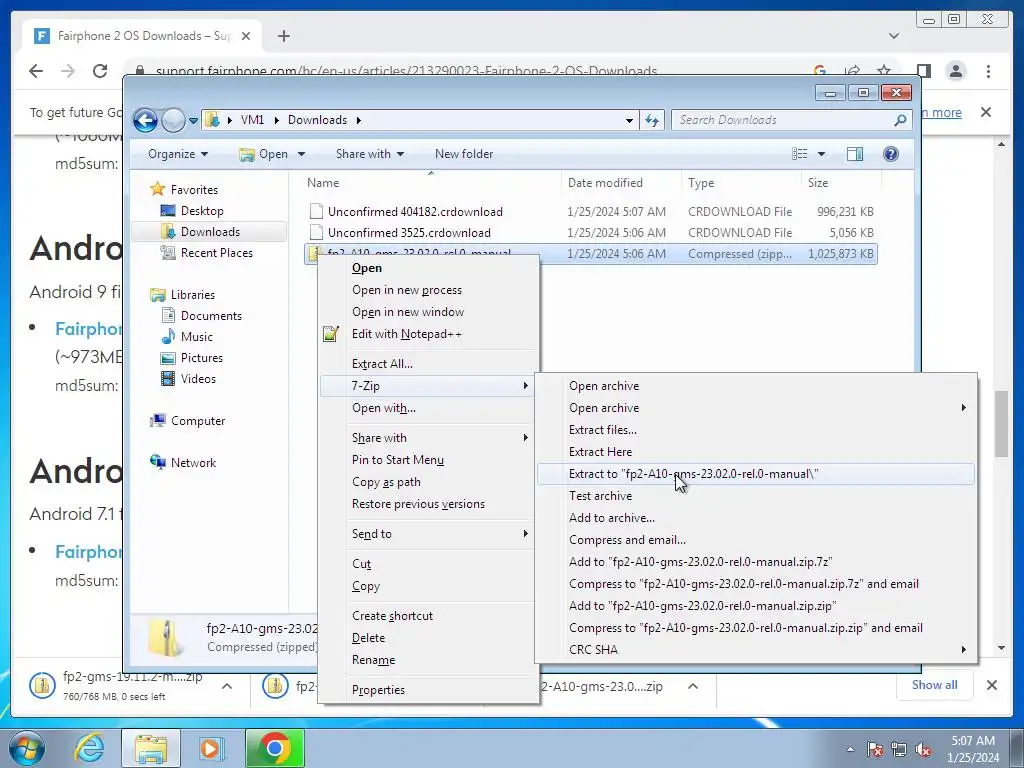Screen dimensions: 1024x768
Task: Toggle the preview pane icon
Action: 854,154
